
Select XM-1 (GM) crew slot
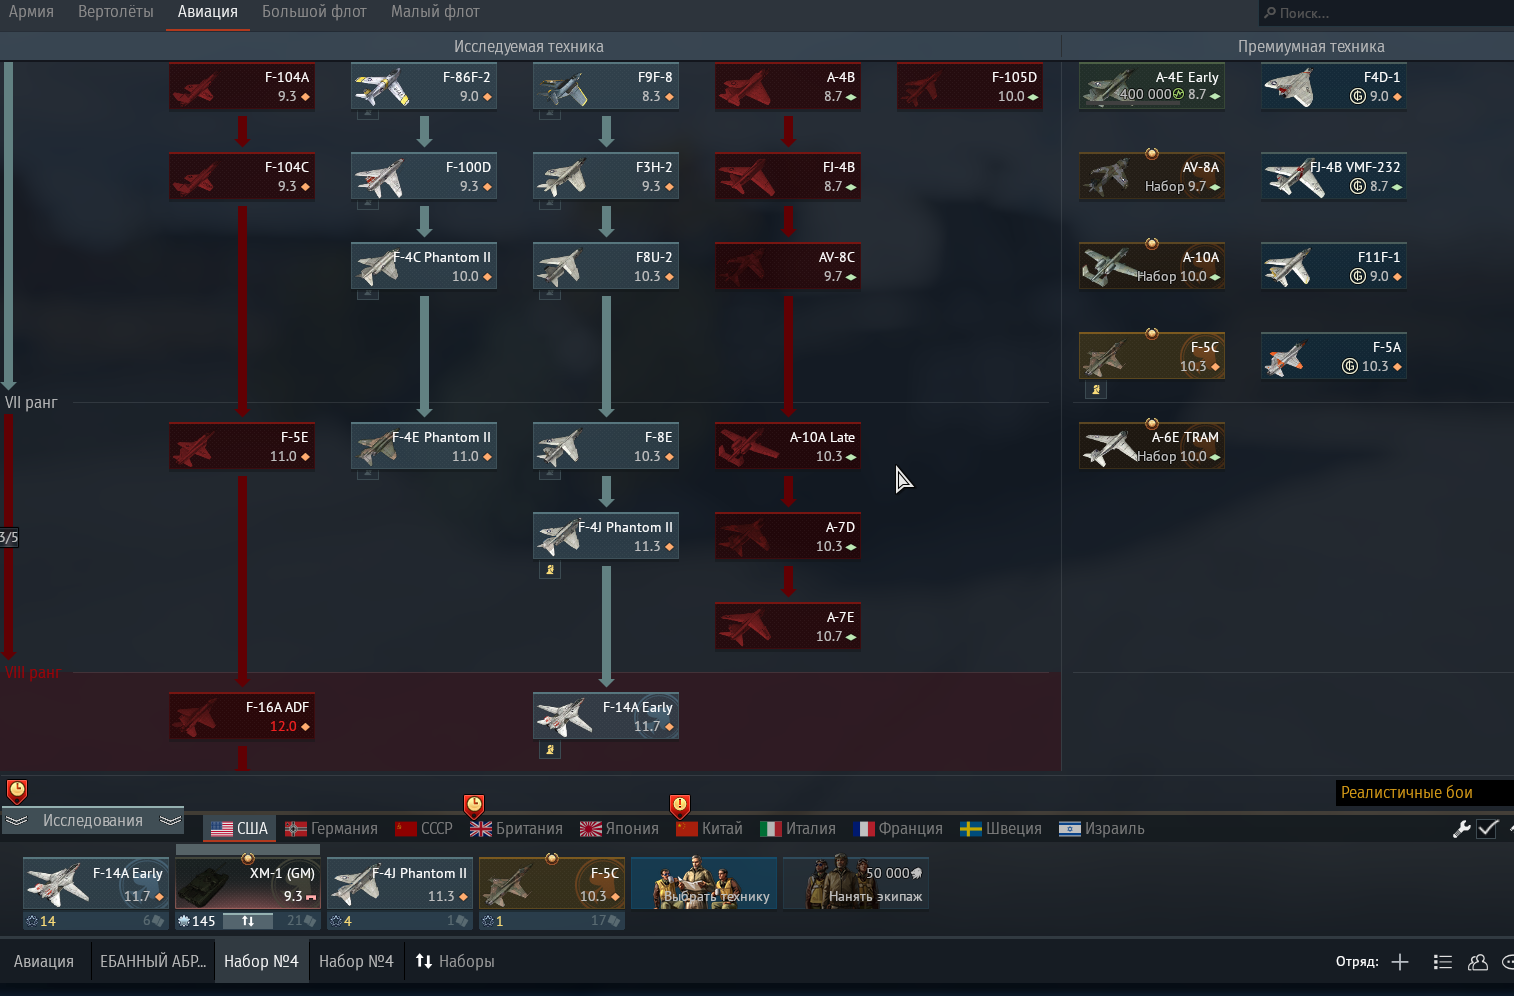pyautogui.click(x=248, y=883)
